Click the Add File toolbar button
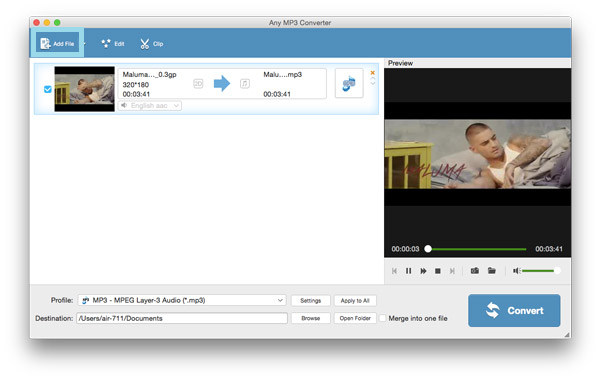The width and height of the screenshot is (600, 380). (57, 43)
